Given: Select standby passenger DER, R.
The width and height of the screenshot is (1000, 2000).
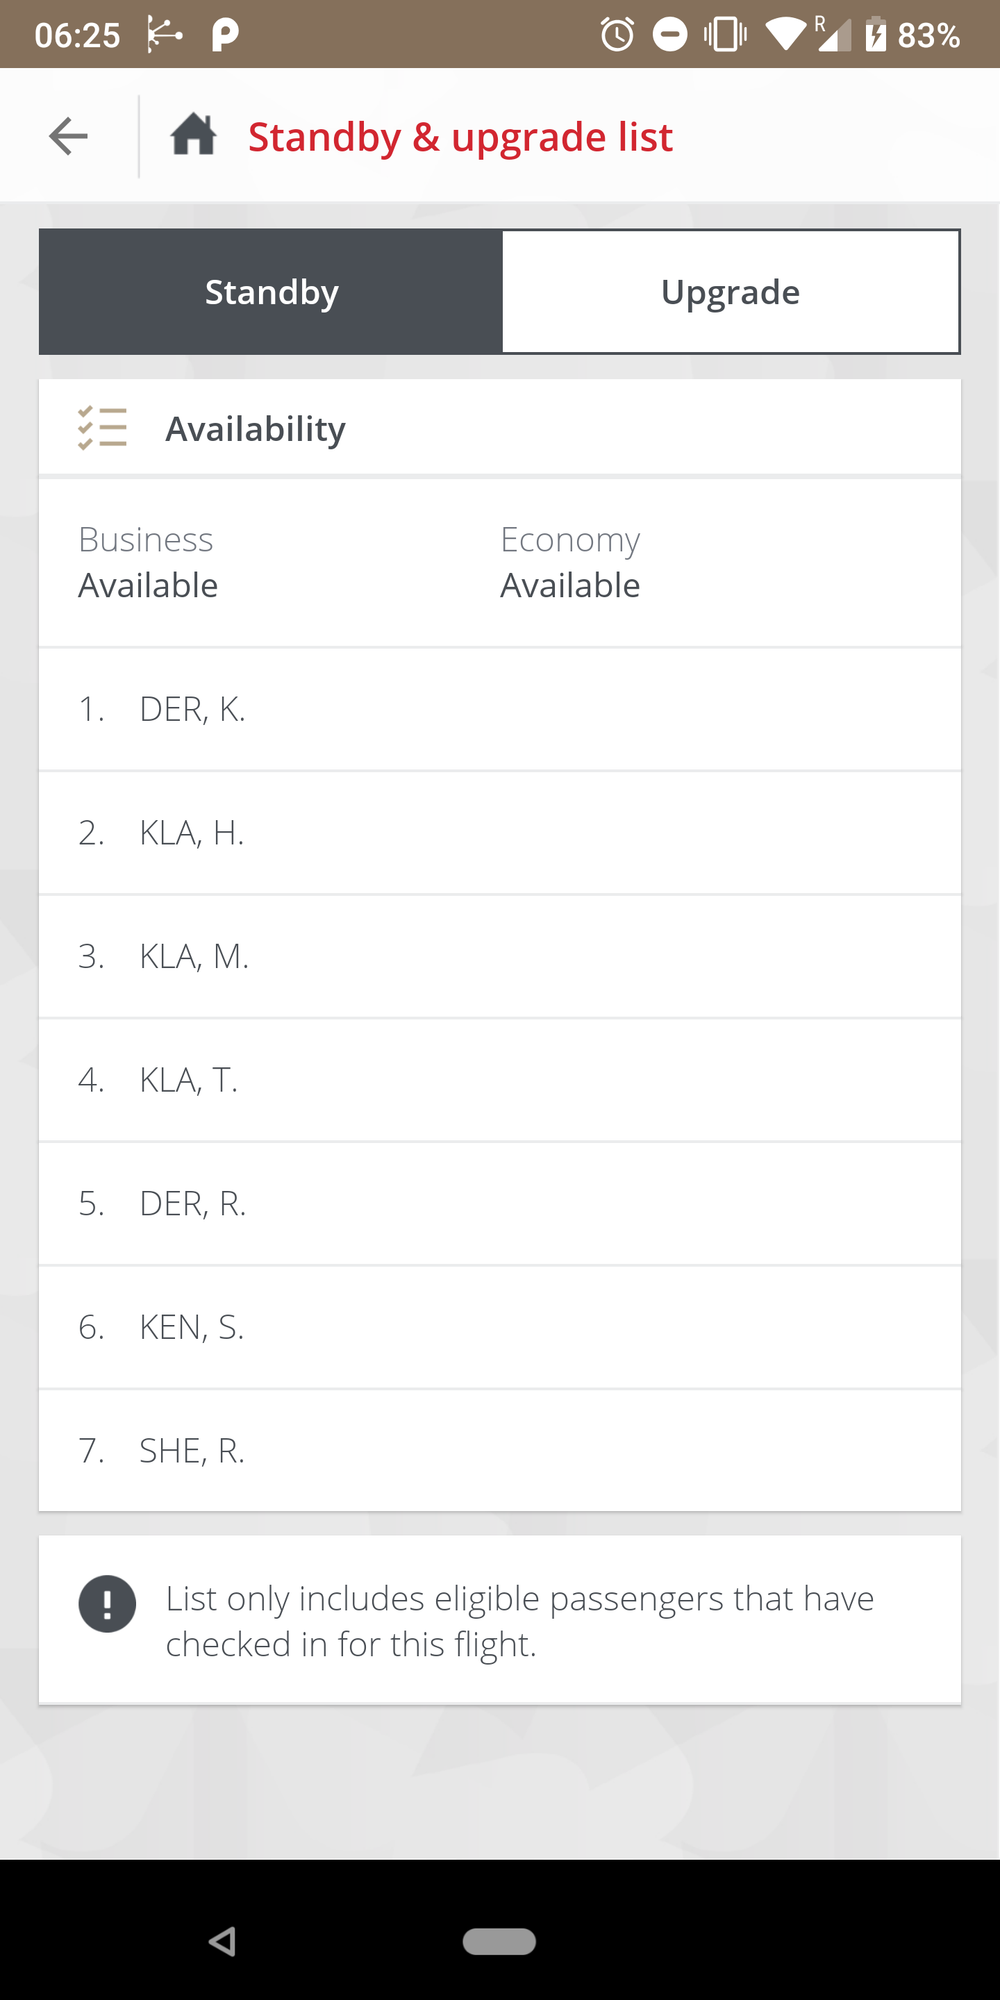Looking at the screenshot, I should coord(500,1204).
